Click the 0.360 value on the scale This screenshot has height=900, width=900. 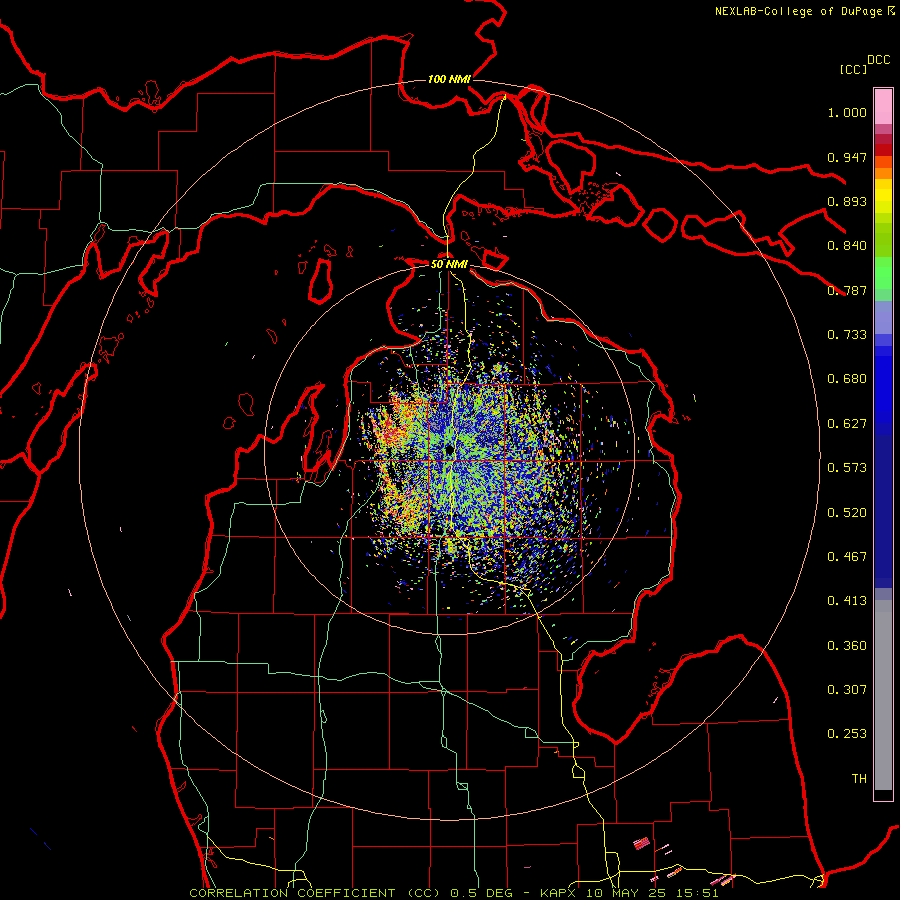click(847, 646)
